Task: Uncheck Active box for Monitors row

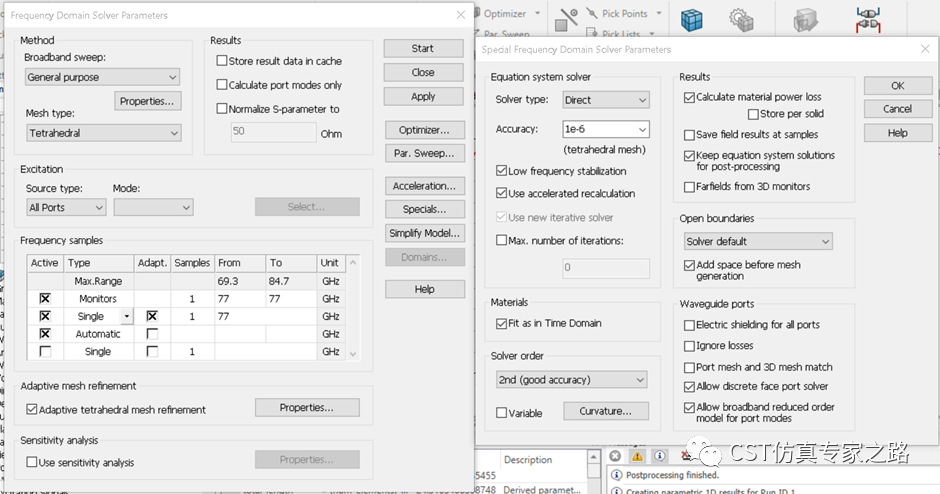Action: (45, 299)
